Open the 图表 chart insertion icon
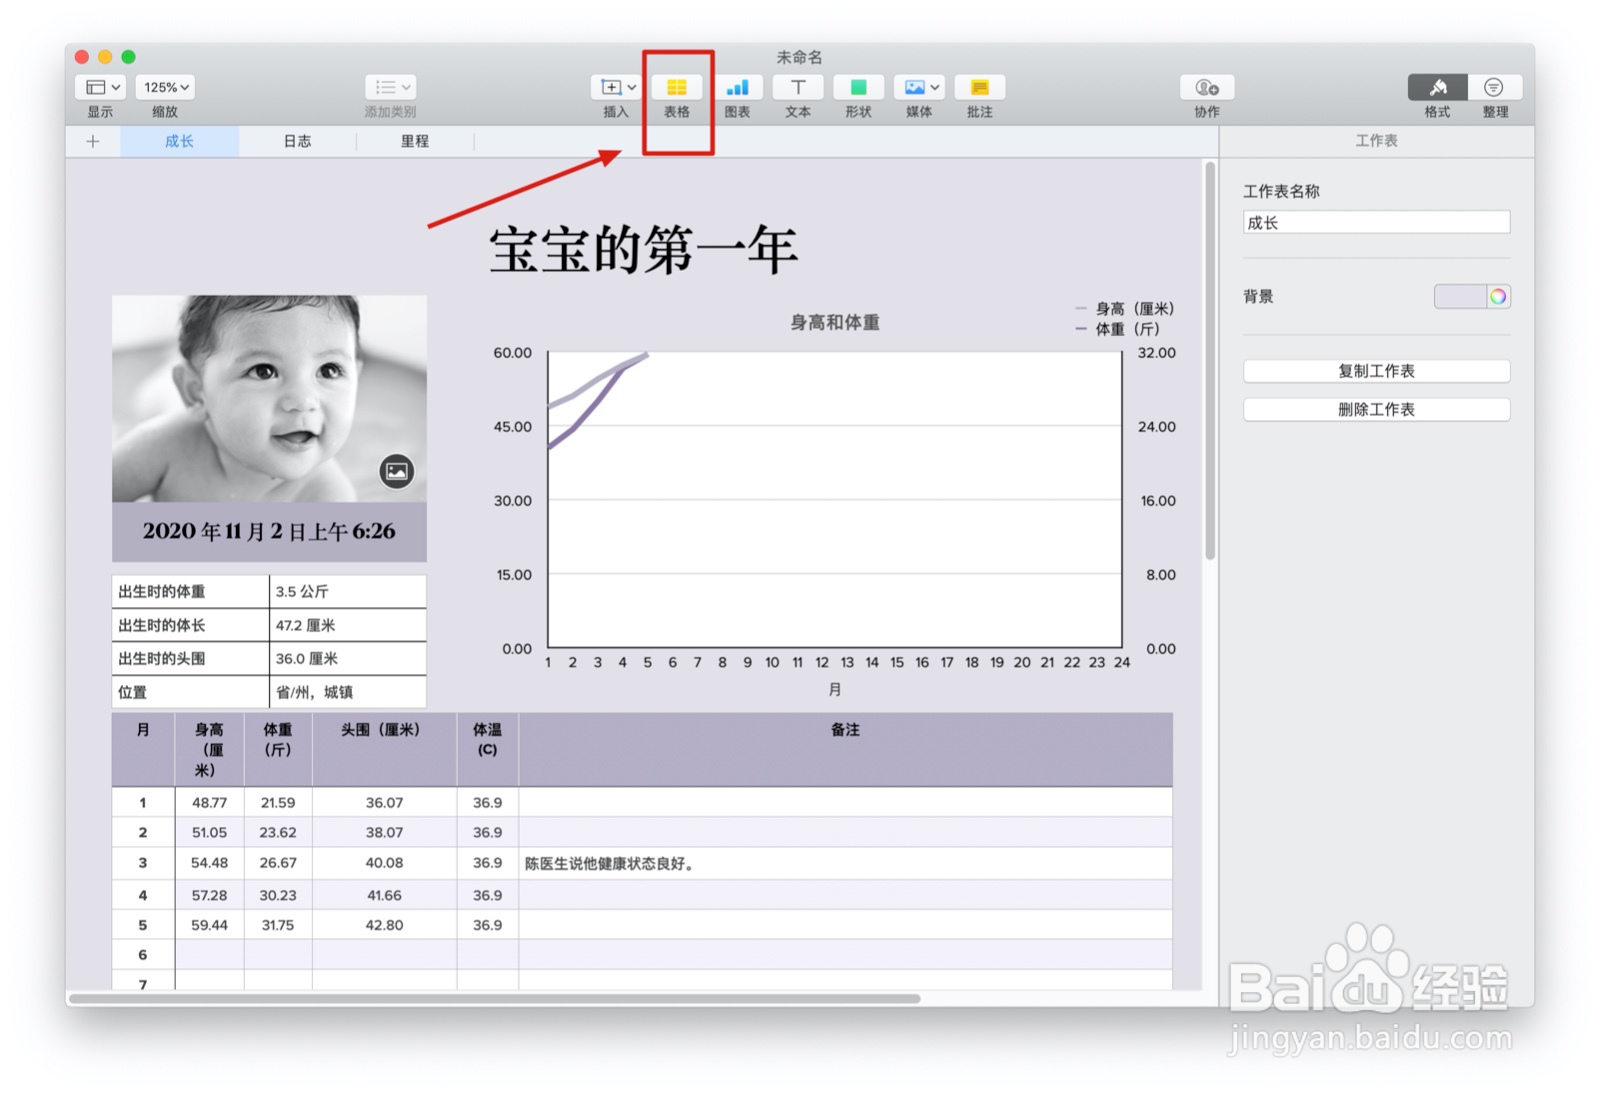This screenshot has height=1093, width=1600. pyautogui.click(x=738, y=87)
